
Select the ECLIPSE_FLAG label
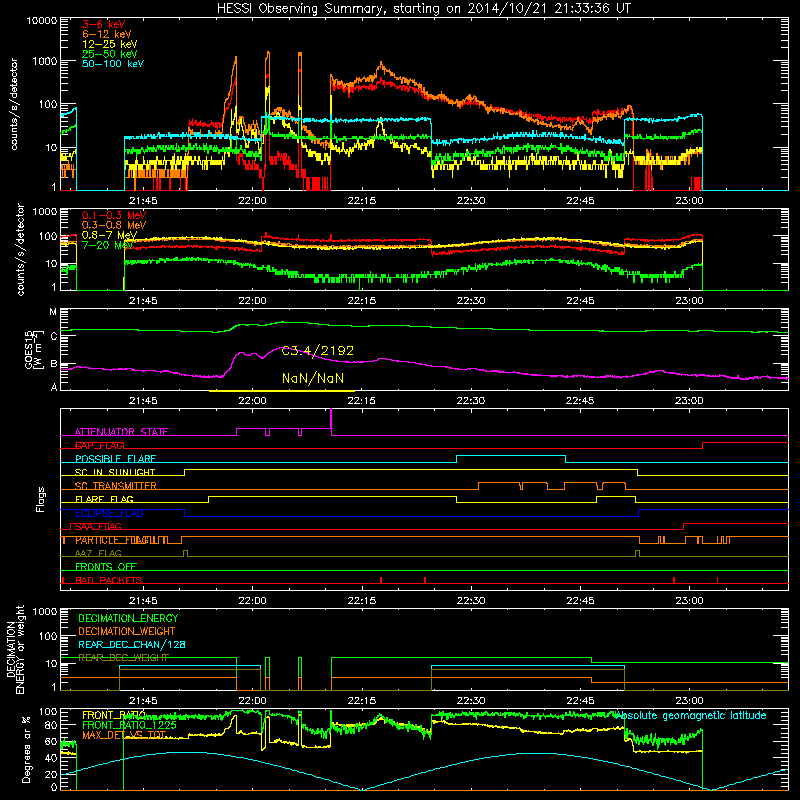[109, 513]
